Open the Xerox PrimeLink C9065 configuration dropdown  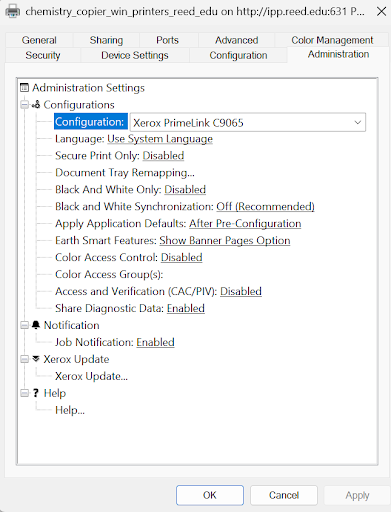(x=248, y=122)
